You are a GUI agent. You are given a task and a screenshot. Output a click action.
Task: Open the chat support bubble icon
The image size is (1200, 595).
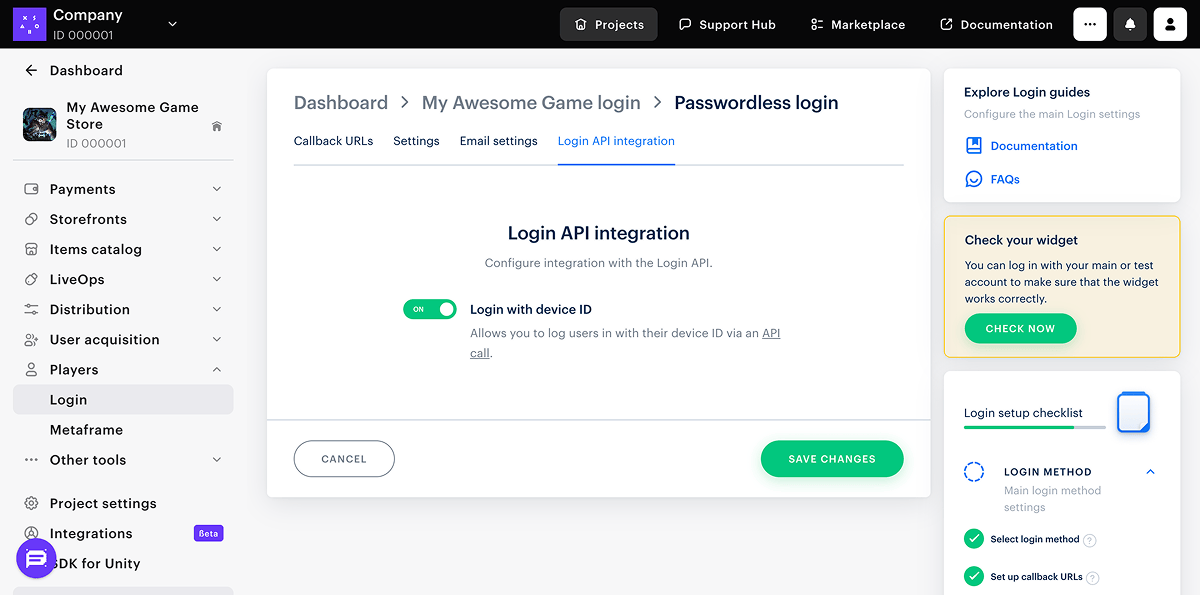36,558
